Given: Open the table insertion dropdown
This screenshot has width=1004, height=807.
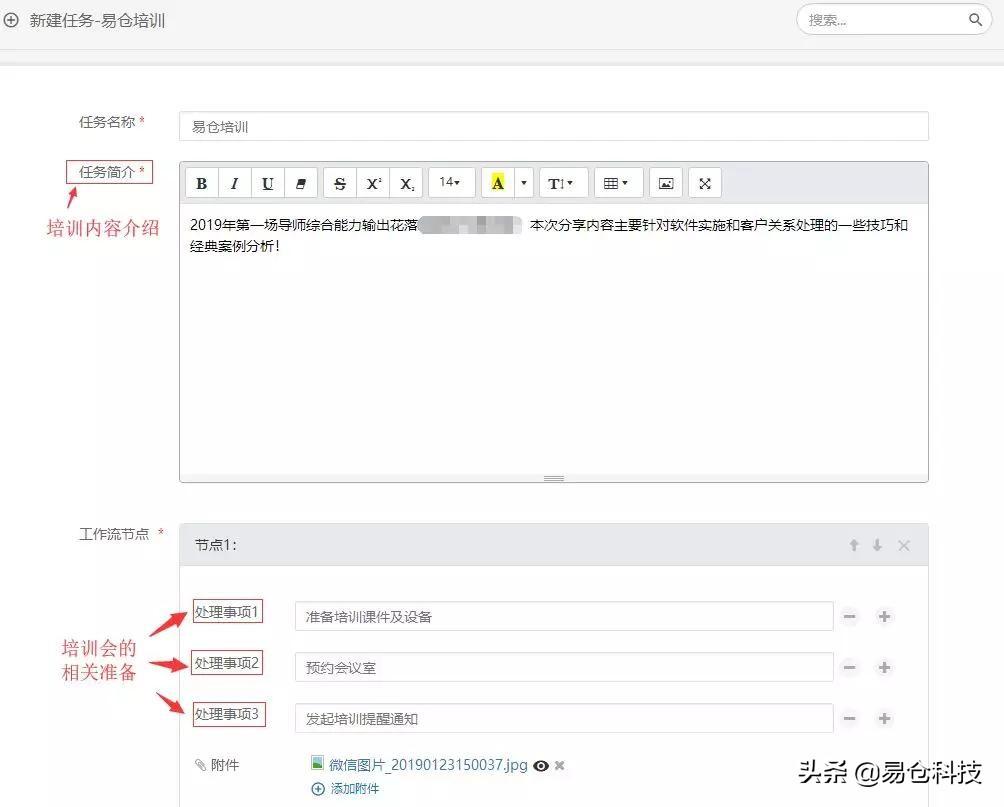Looking at the screenshot, I should click(x=618, y=182).
